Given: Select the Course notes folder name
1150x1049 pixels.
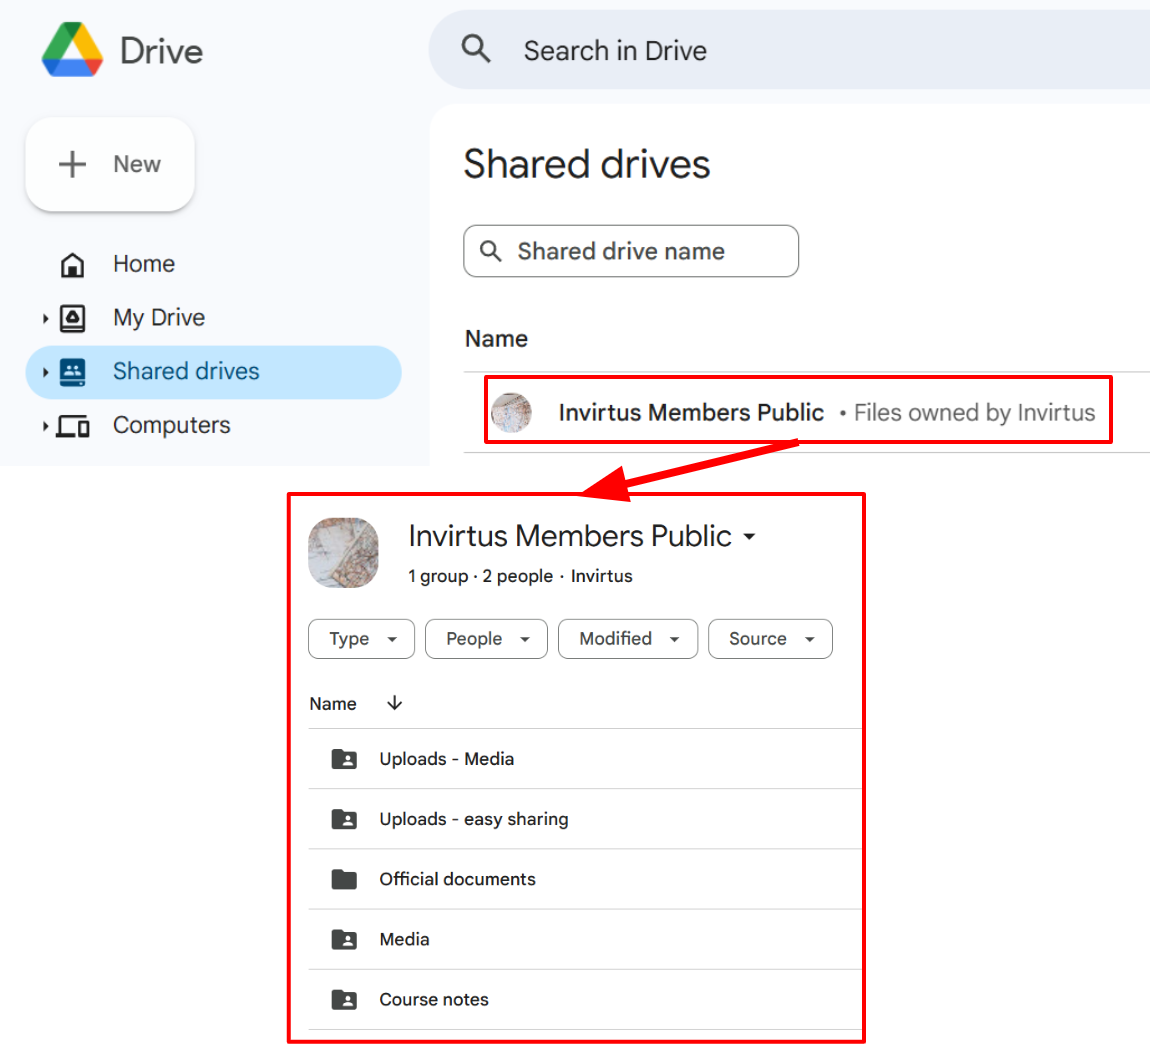Looking at the screenshot, I should (434, 999).
